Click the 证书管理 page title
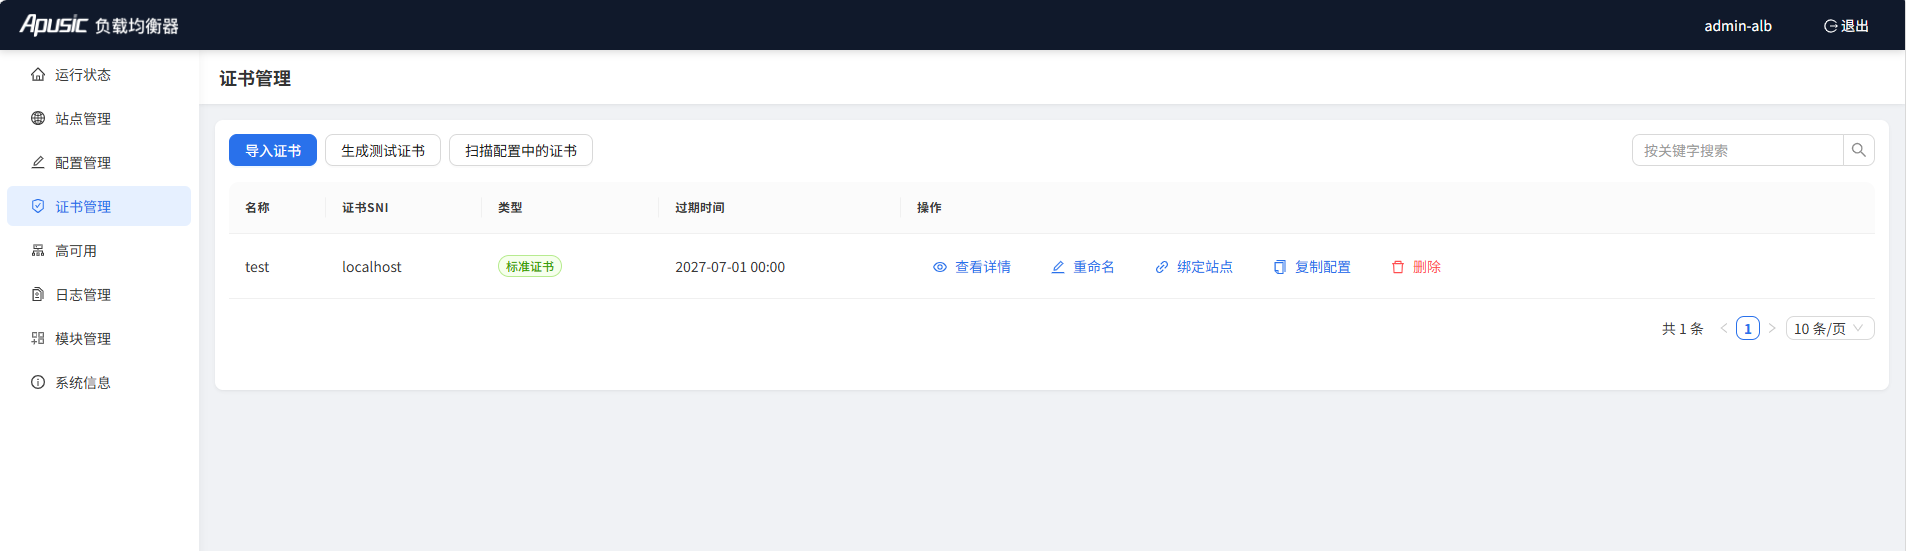The image size is (1906, 551). [255, 78]
